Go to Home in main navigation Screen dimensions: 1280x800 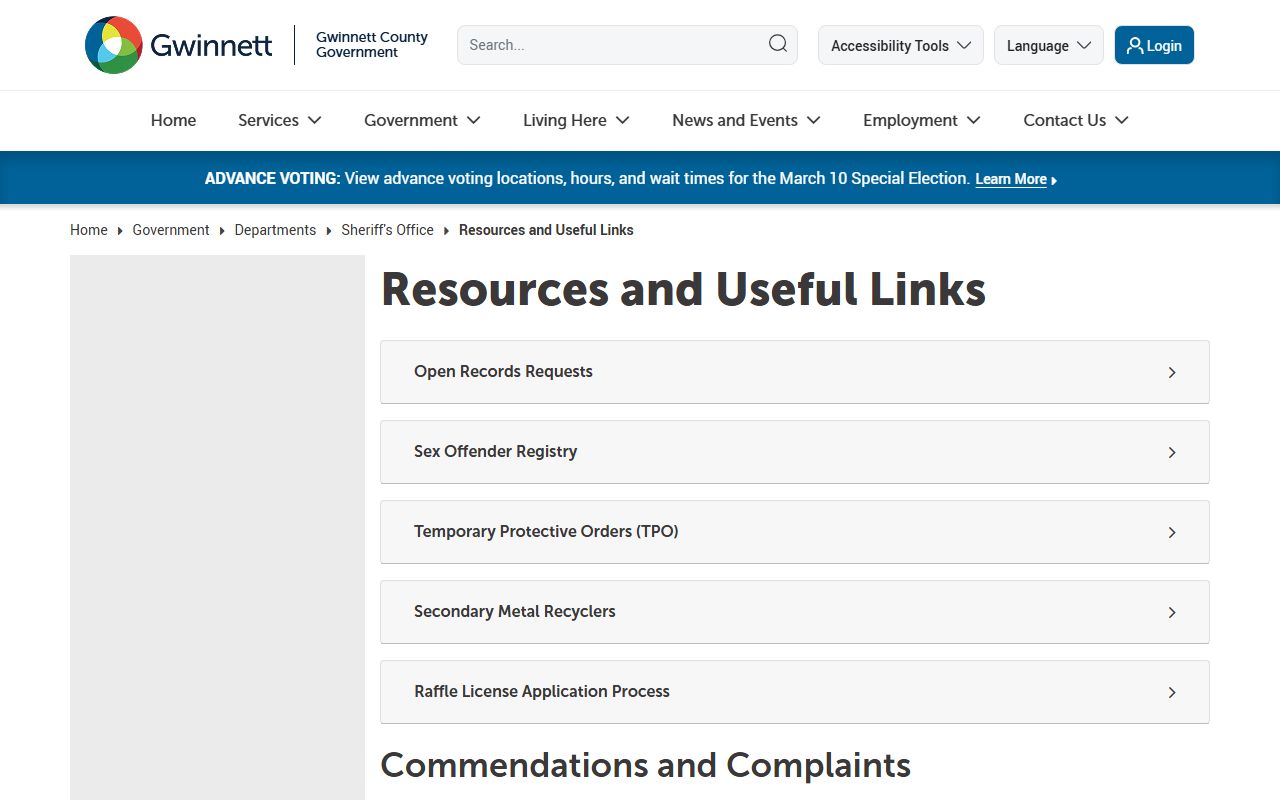coord(173,120)
